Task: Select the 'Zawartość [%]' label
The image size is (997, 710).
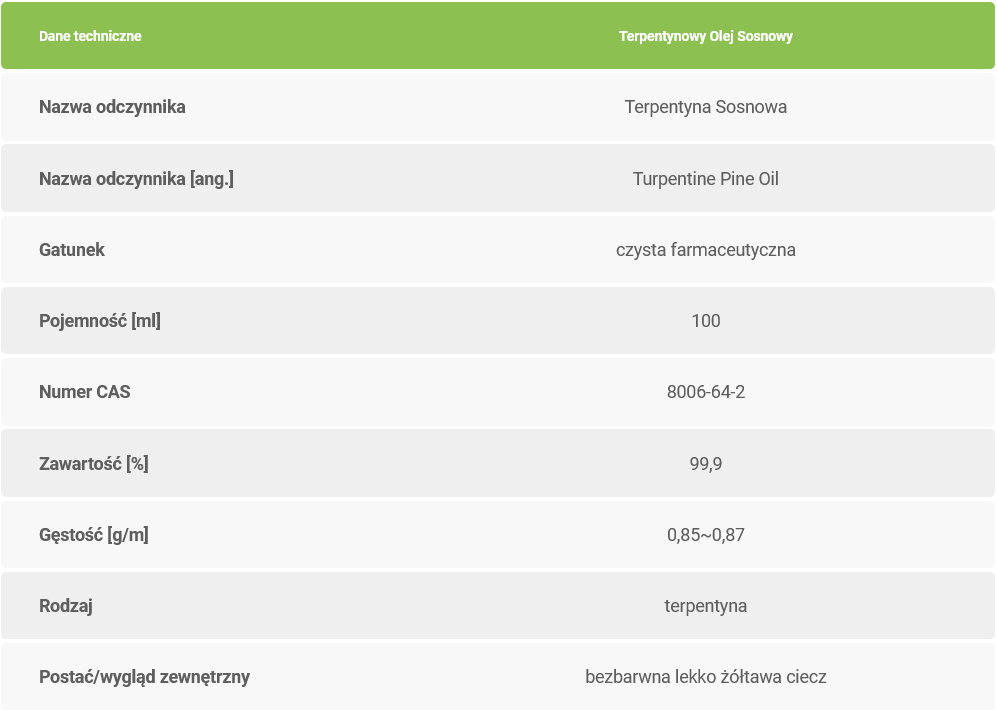Action: (94, 464)
